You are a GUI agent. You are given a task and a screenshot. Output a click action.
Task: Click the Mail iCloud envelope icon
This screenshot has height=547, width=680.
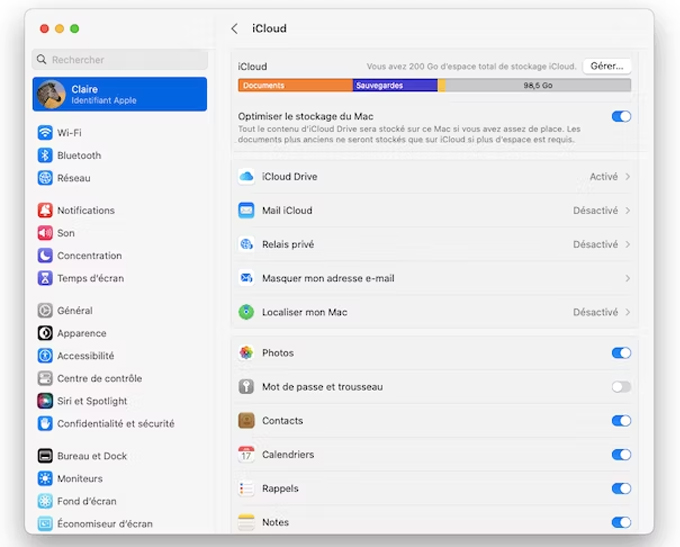click(x=246, y=210)
